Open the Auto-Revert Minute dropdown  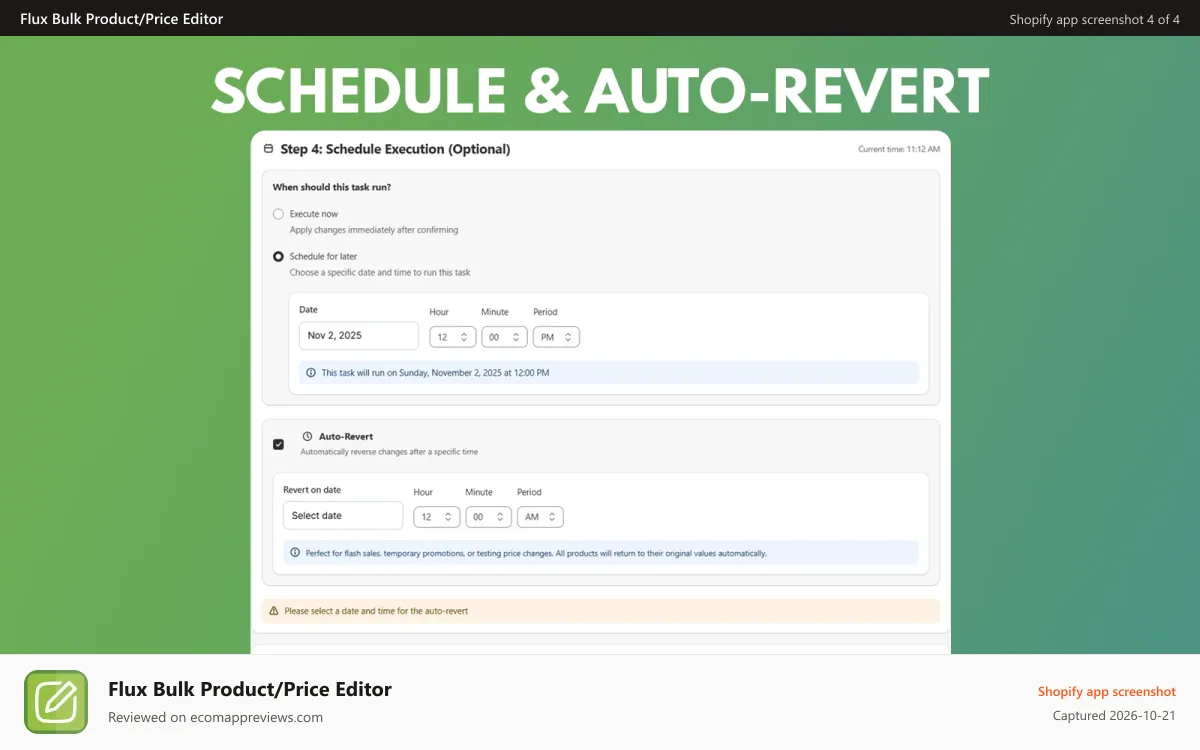pos(489,517)
